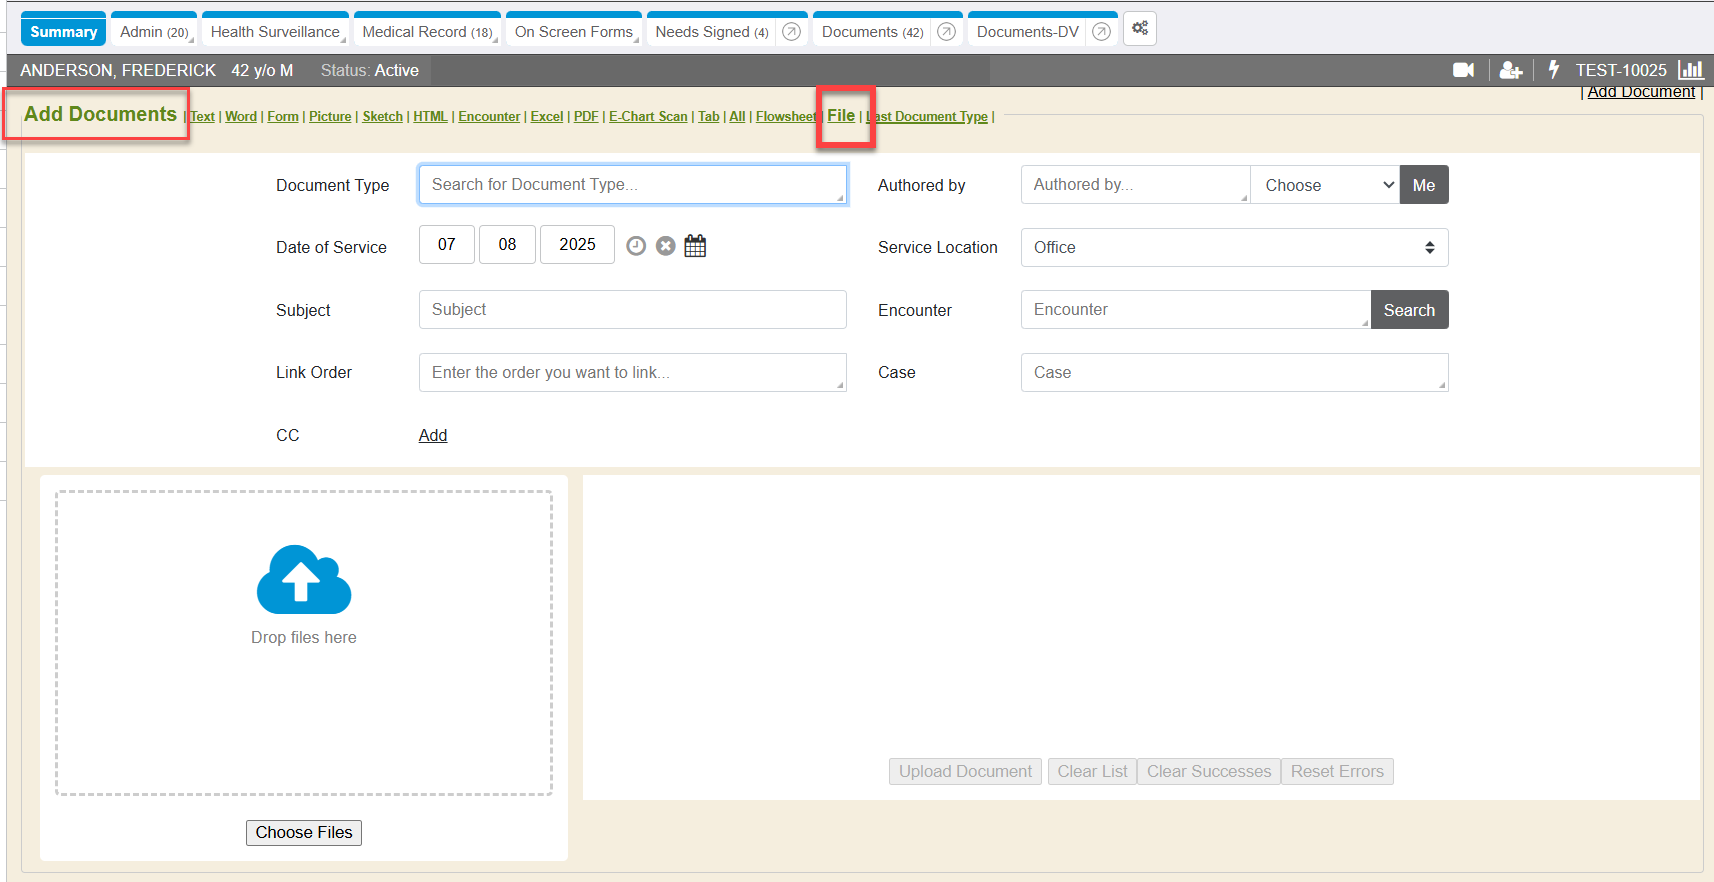
Task: Click the add user icon in patient bar
Action: 1510,70
